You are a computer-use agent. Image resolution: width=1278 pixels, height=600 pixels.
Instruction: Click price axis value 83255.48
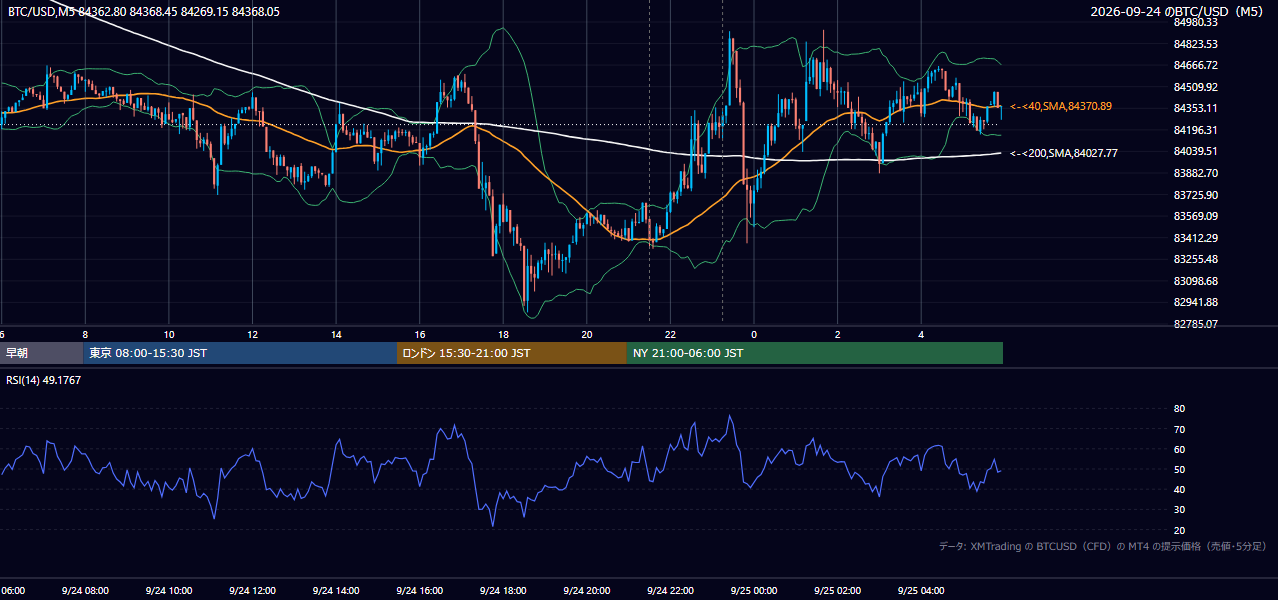click(x=1196, y=259)
